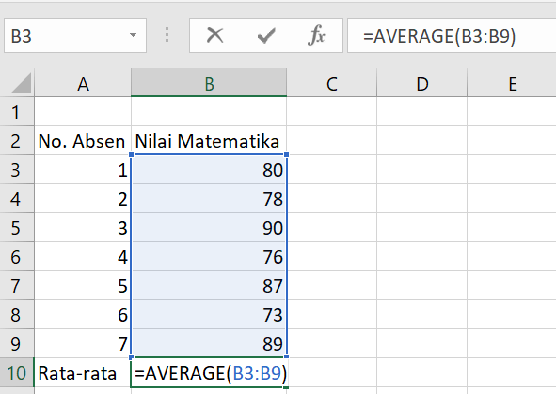
Task: Click the cell with value 80
Action: point(209,170)
